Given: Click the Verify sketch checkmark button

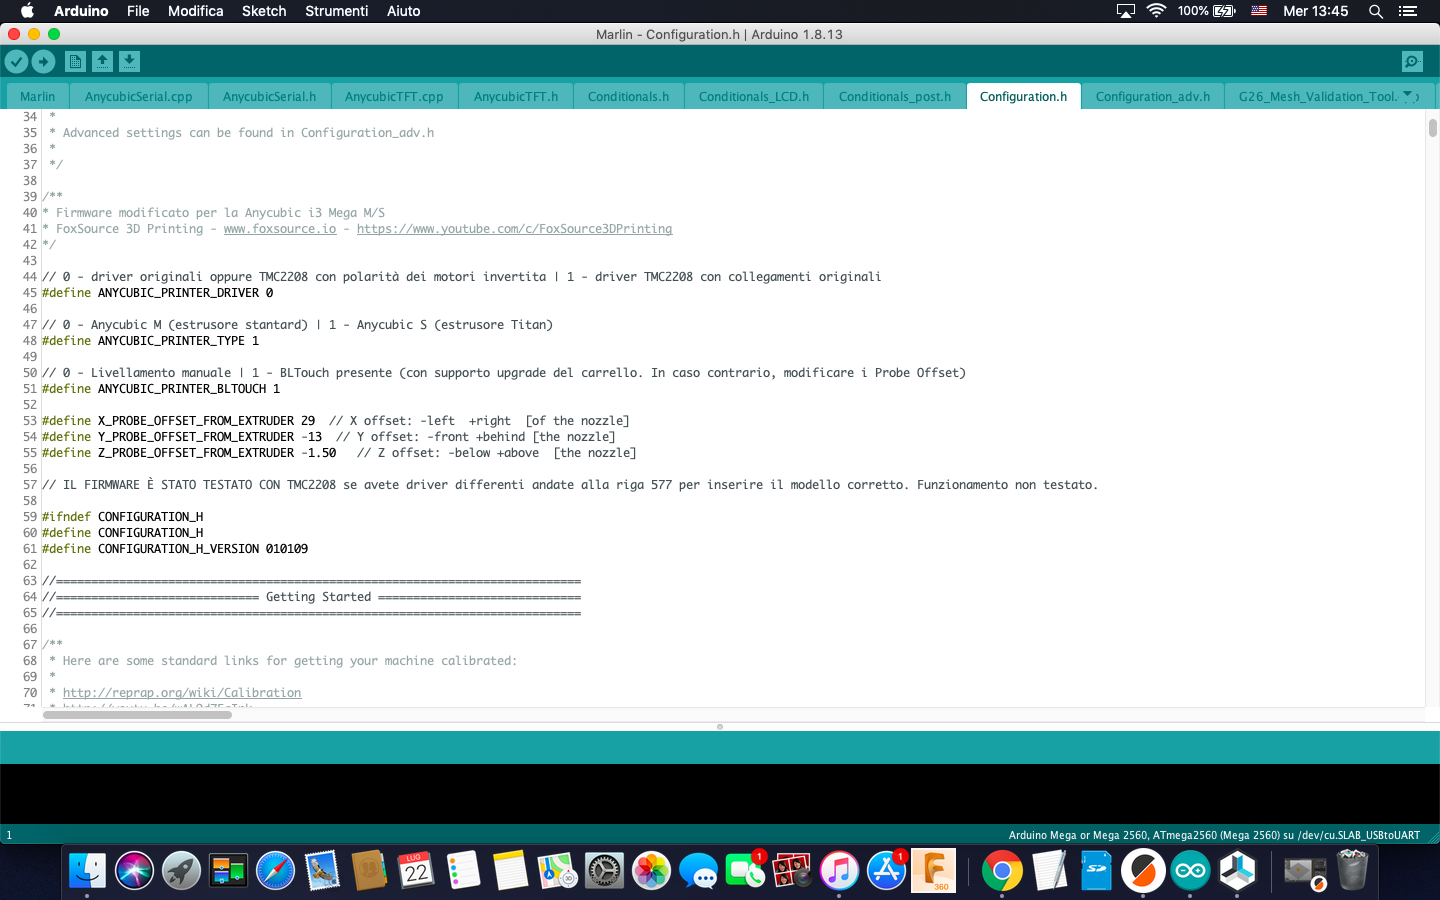Looking at the screenshot, I should point(16,62).
